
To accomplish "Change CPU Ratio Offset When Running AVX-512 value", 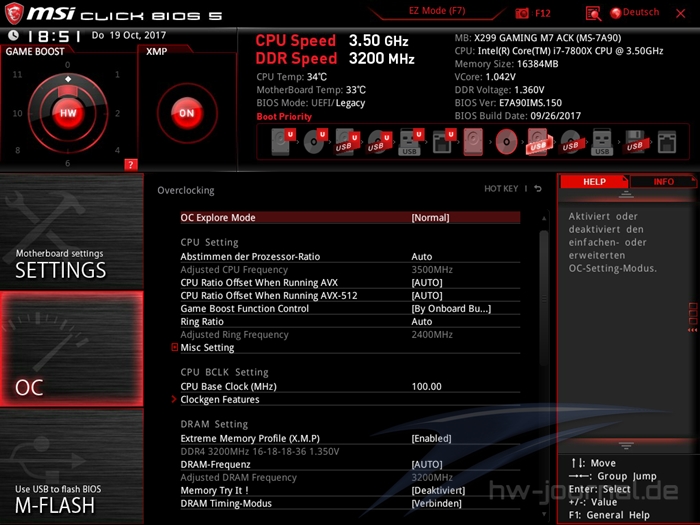I will point(427,296).
